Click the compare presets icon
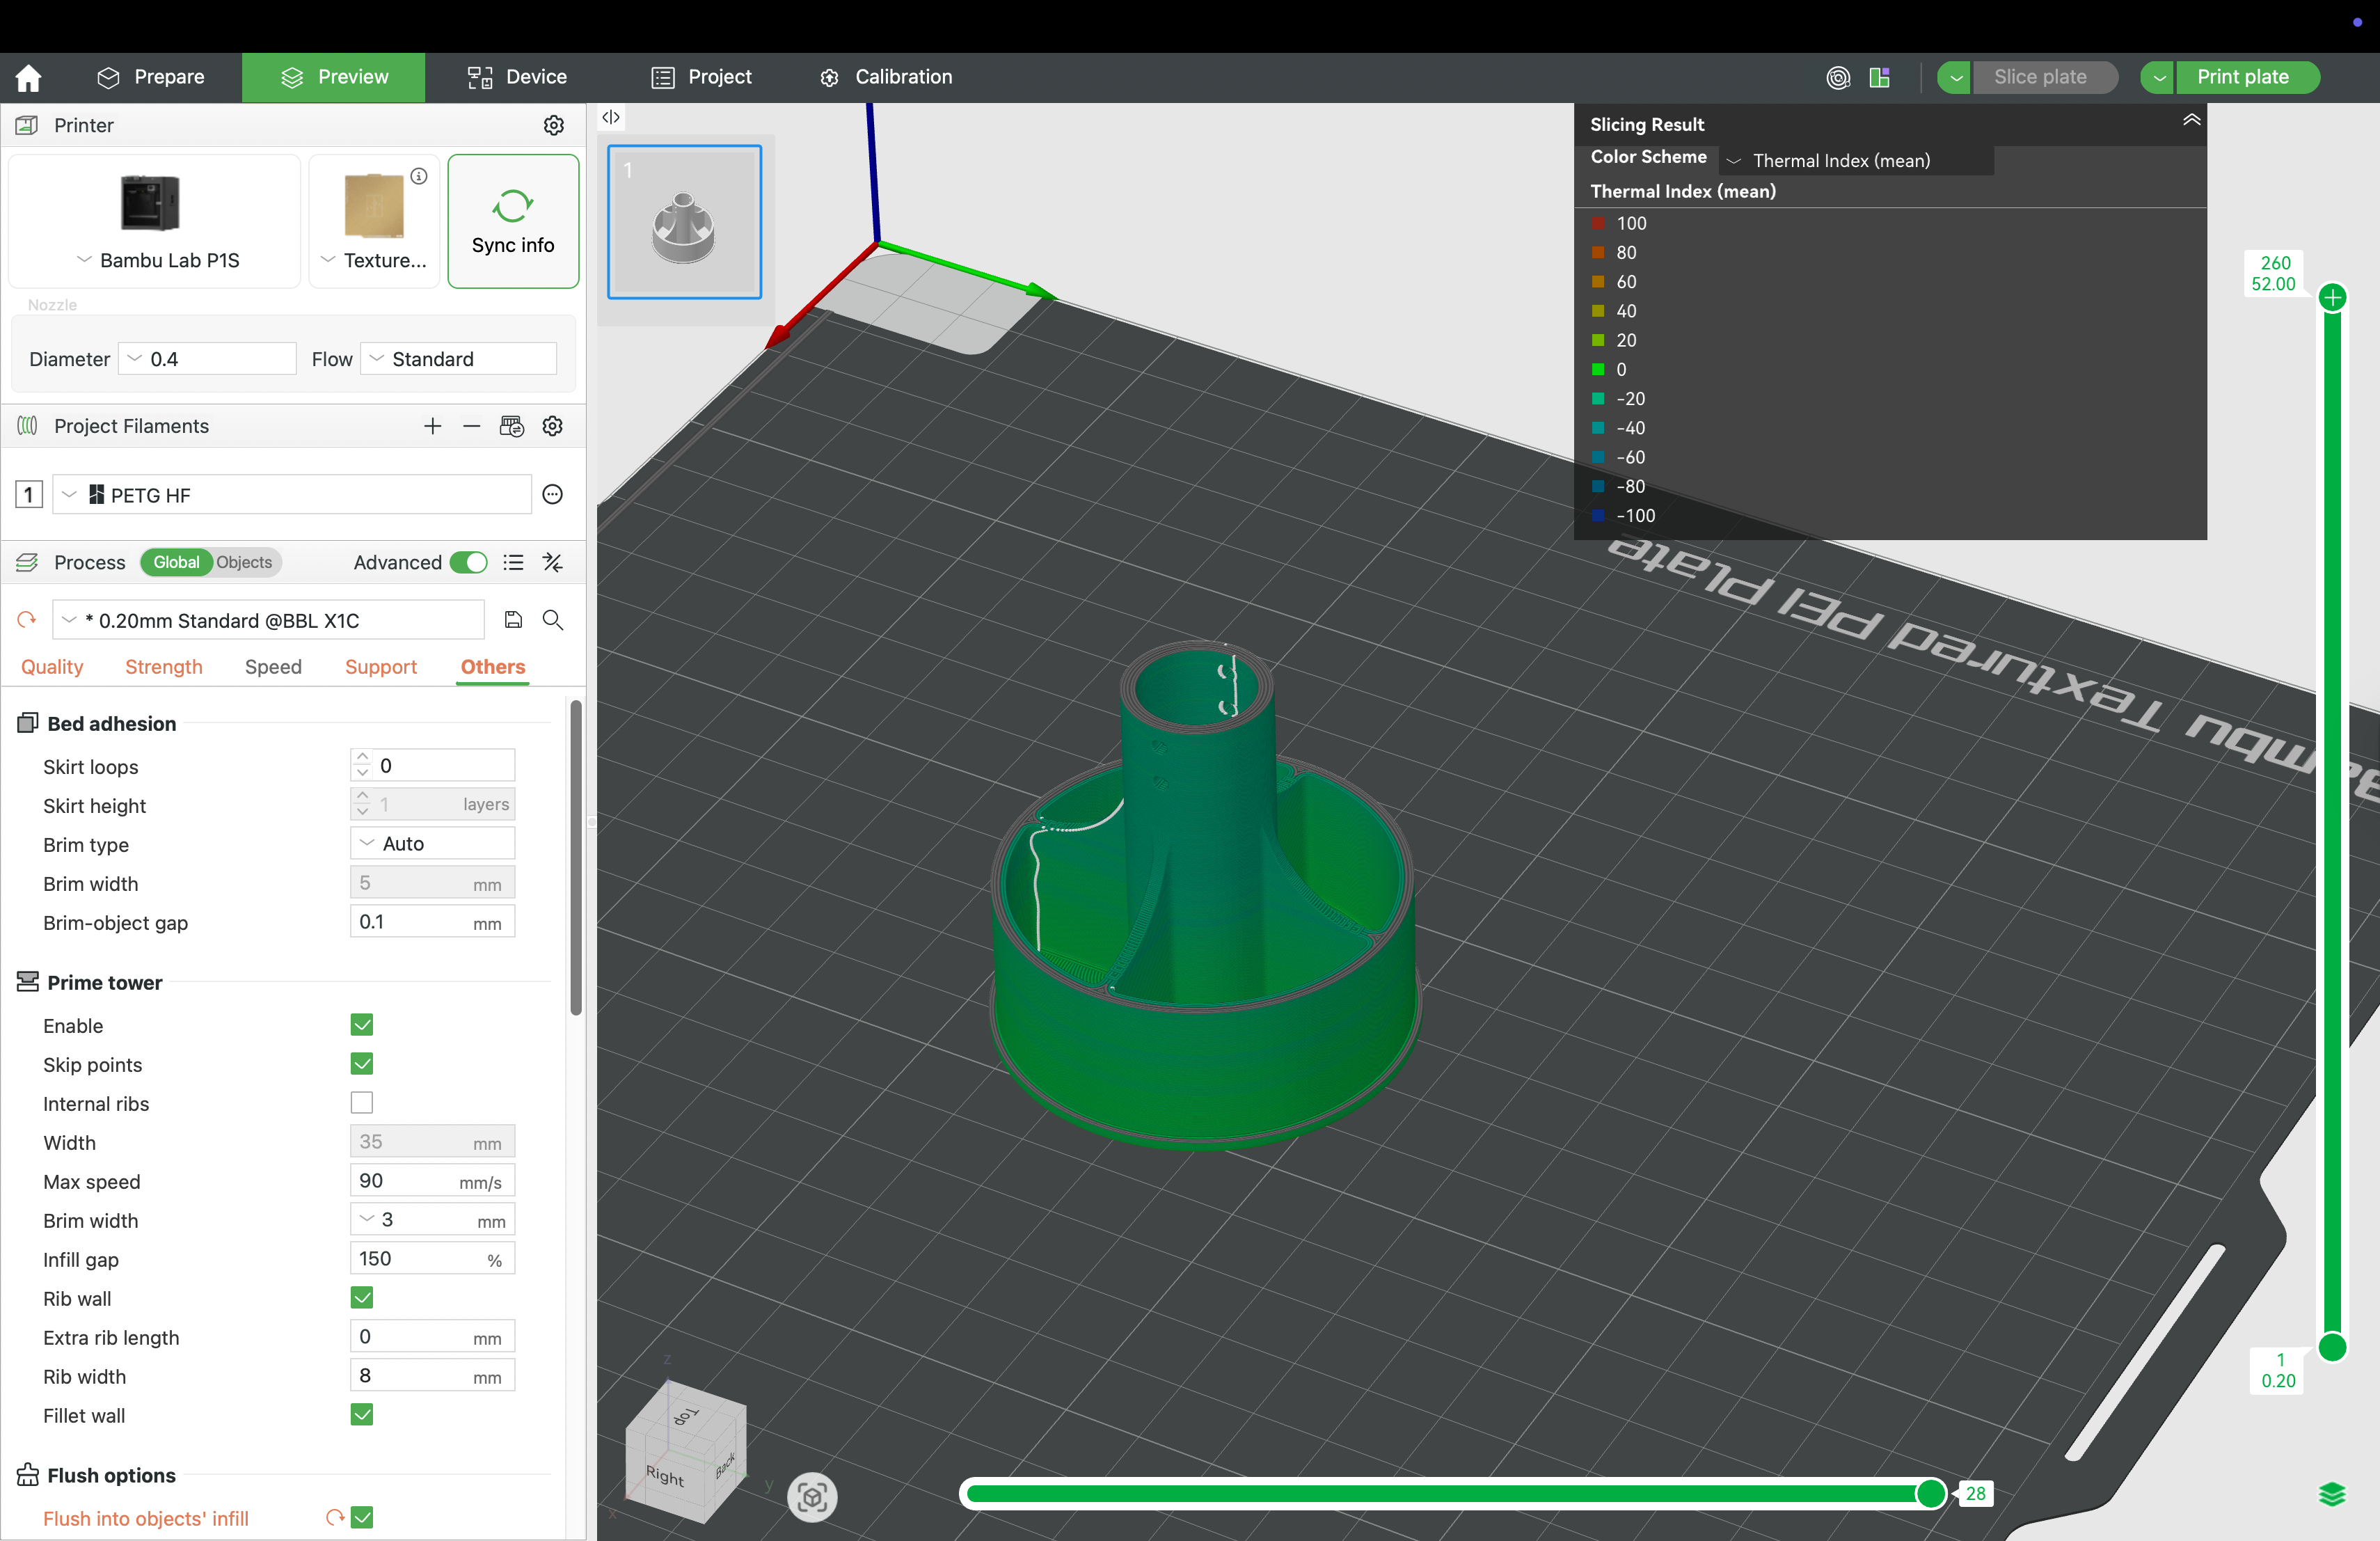The width and height of the screenshot is (2380, 1541). pyautogui.click(x=552, y=562)
